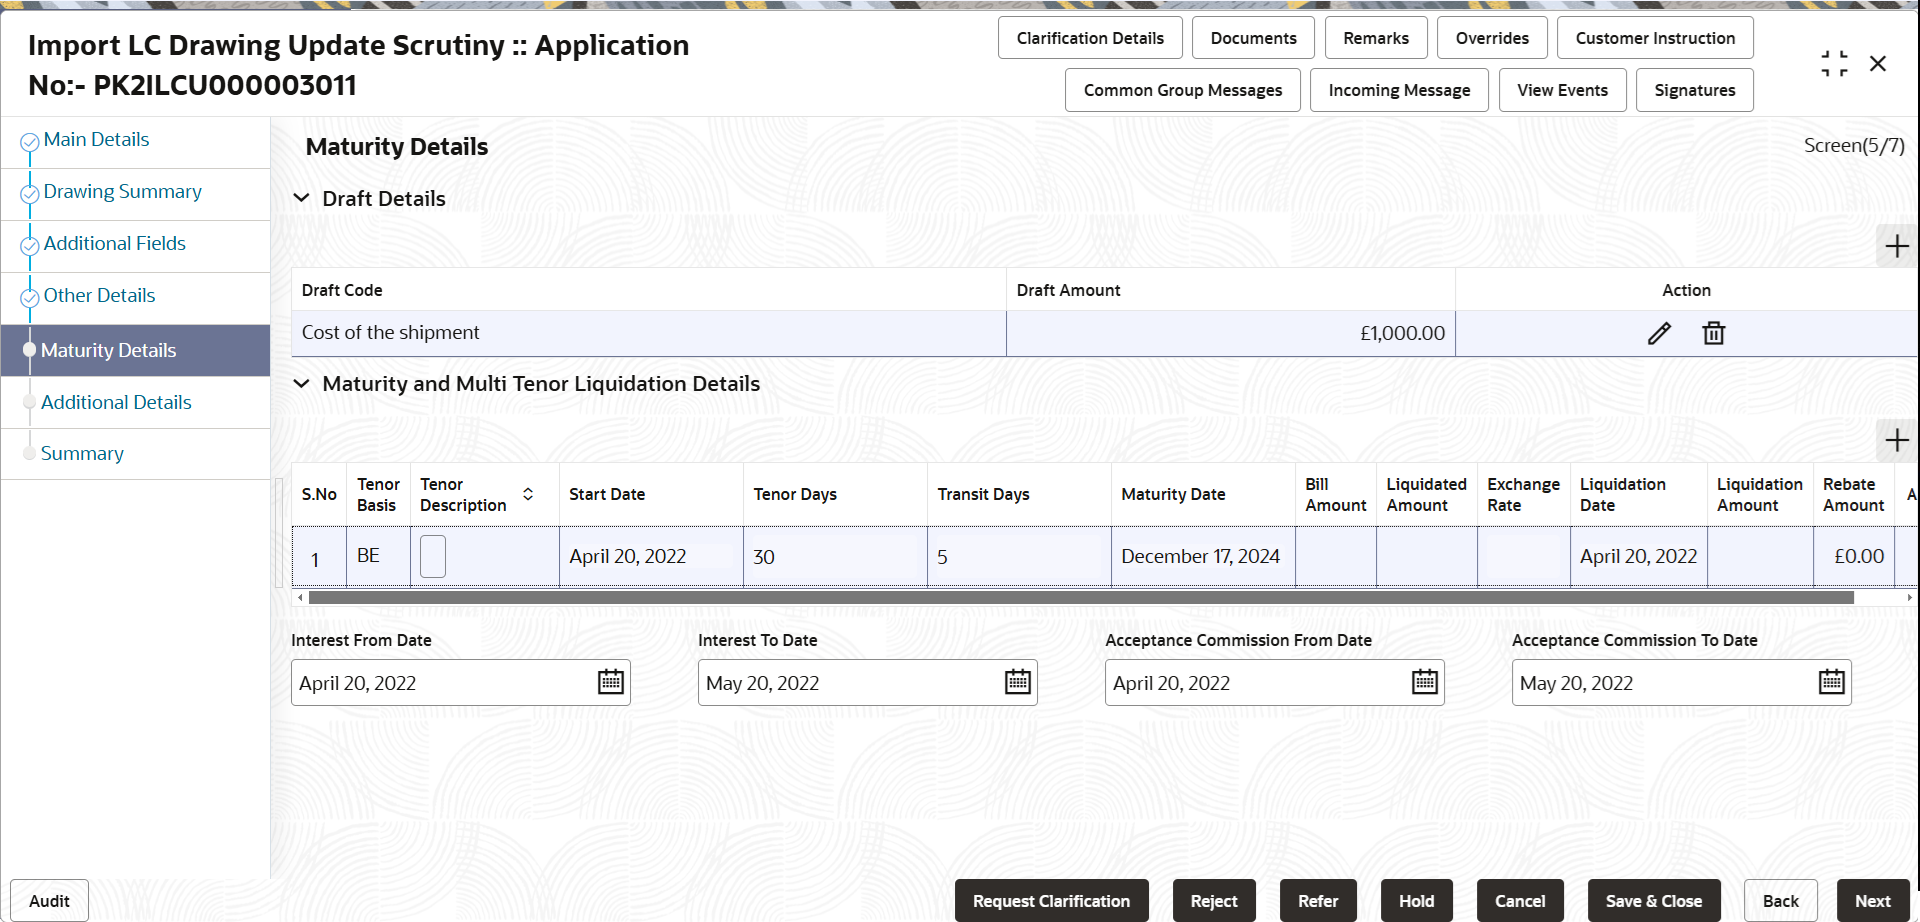1920x922 pixels.
Task: Delete the Cost of the shipment draft
Action: pos(1714,333)
